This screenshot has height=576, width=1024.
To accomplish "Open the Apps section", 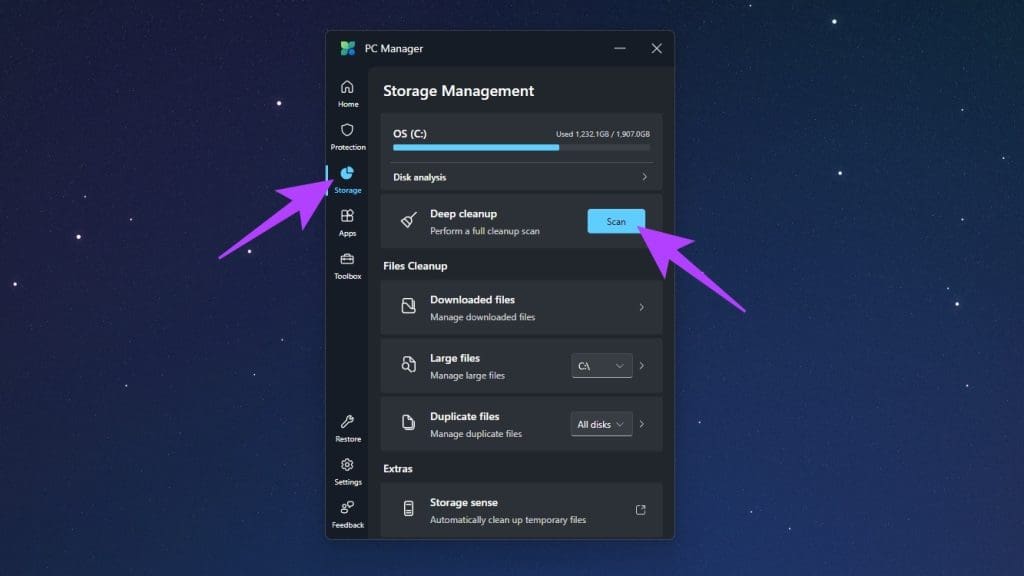I will coord(347,223).
